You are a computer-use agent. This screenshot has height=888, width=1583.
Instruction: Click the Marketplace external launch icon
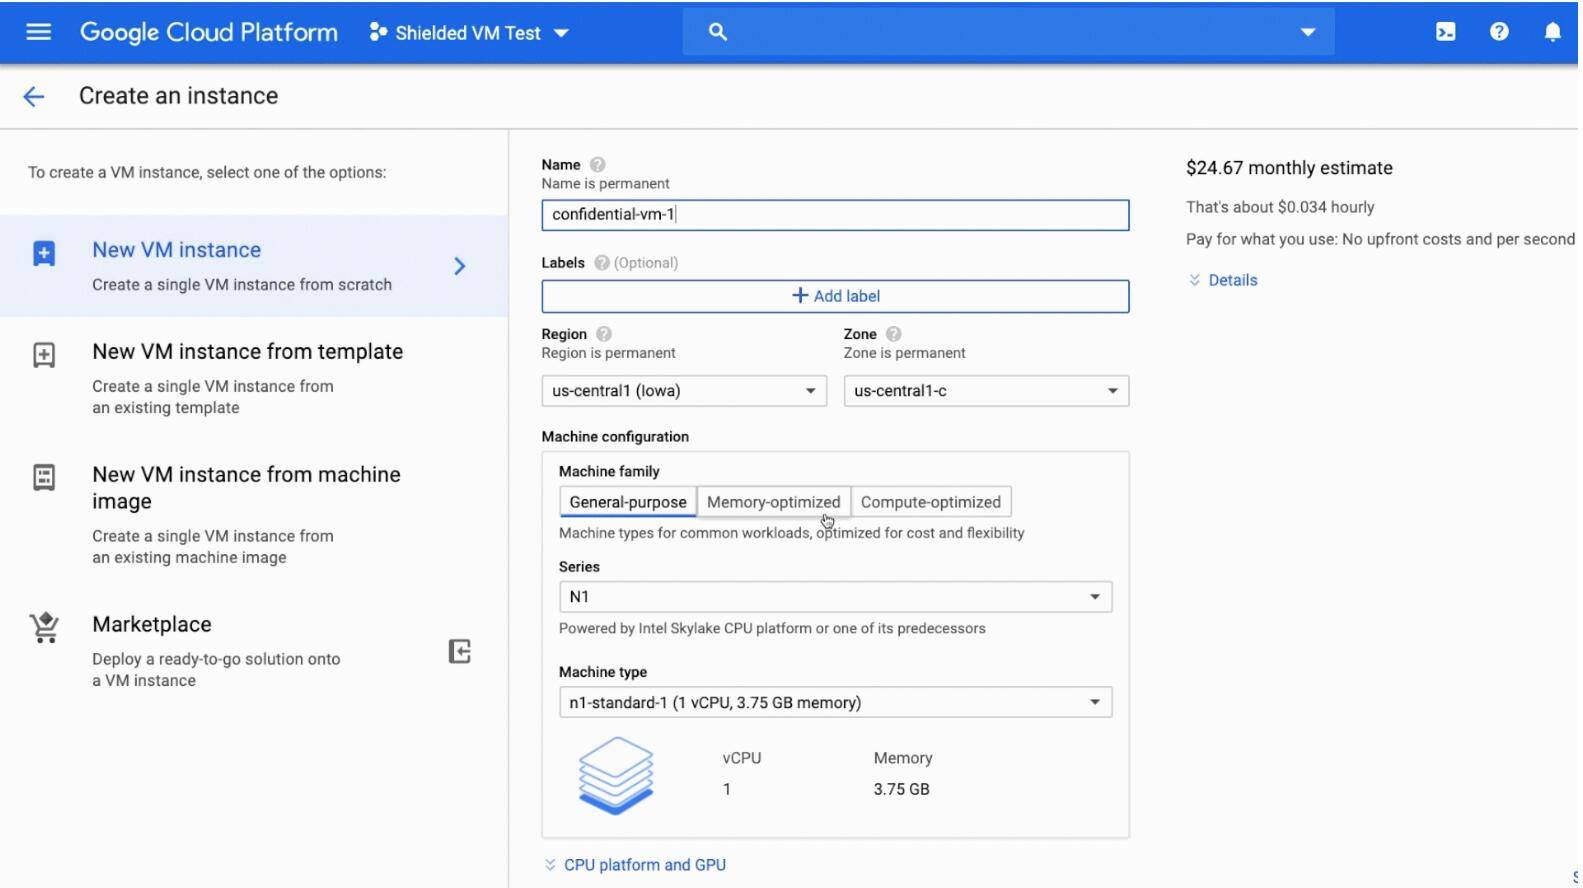click(x=459, y=652)
